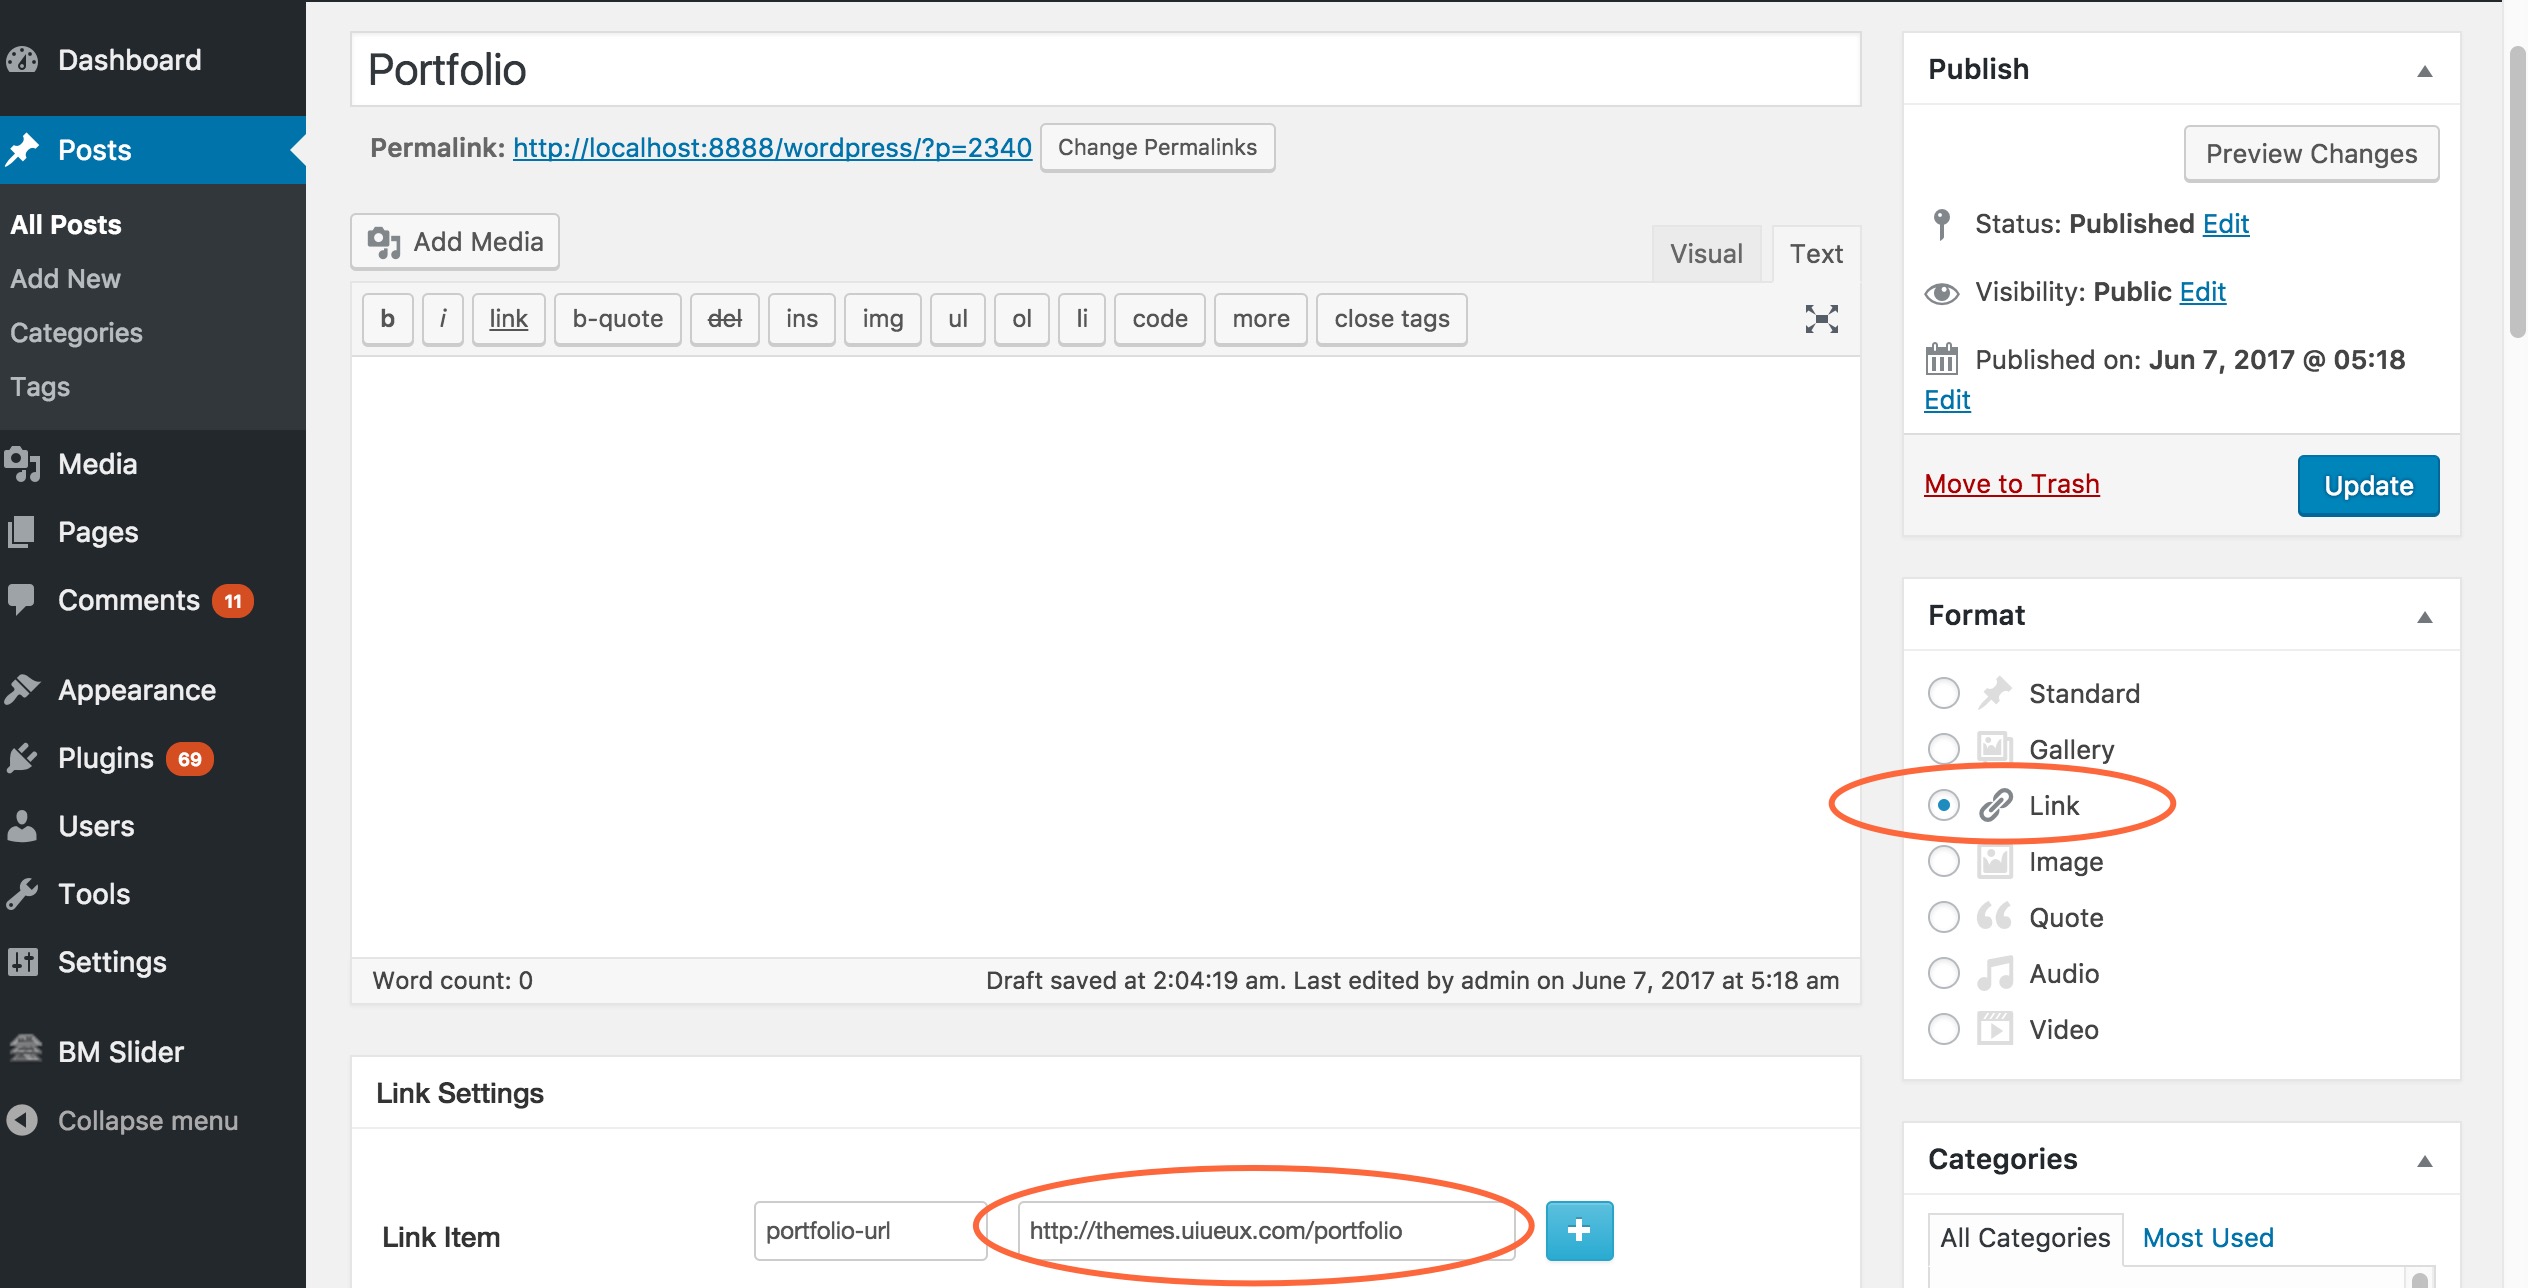Image resolution: width=2528 pixels, height=1288 pixels.
Task: Click the Add Media icon
Action: tap(383, 240)
